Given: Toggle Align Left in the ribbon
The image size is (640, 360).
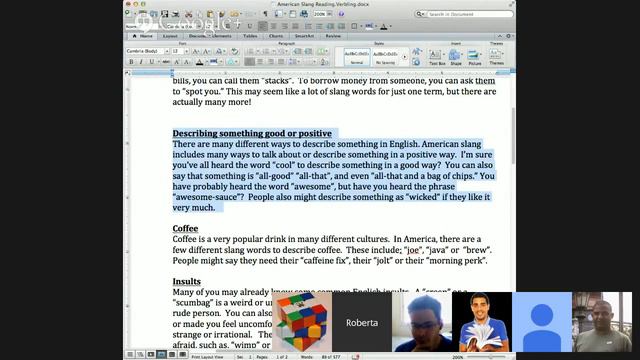Looking at the screenshot, I should click(249, 62).
